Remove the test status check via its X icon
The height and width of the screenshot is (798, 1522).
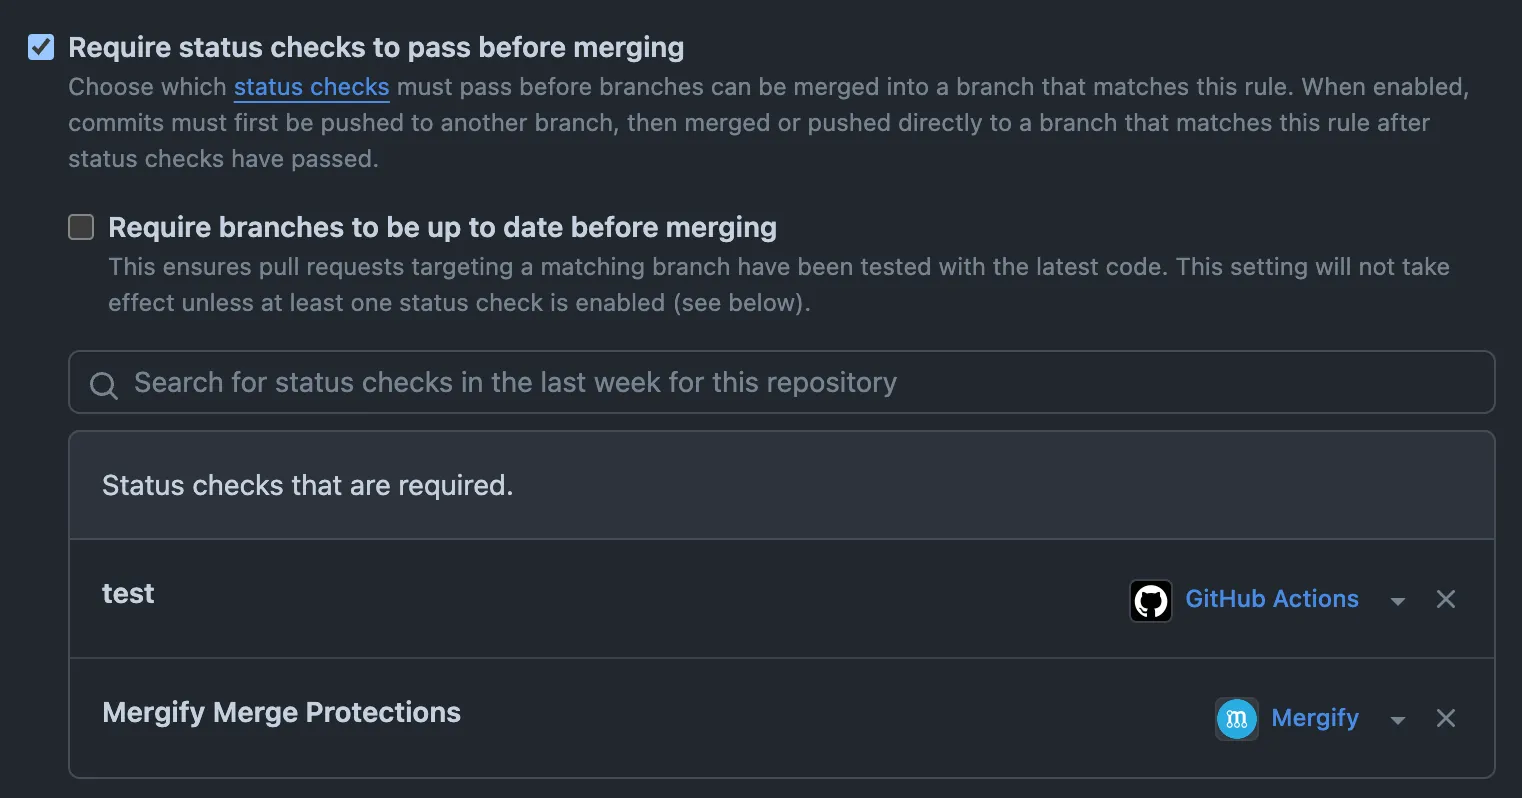tap(1445, 599)
